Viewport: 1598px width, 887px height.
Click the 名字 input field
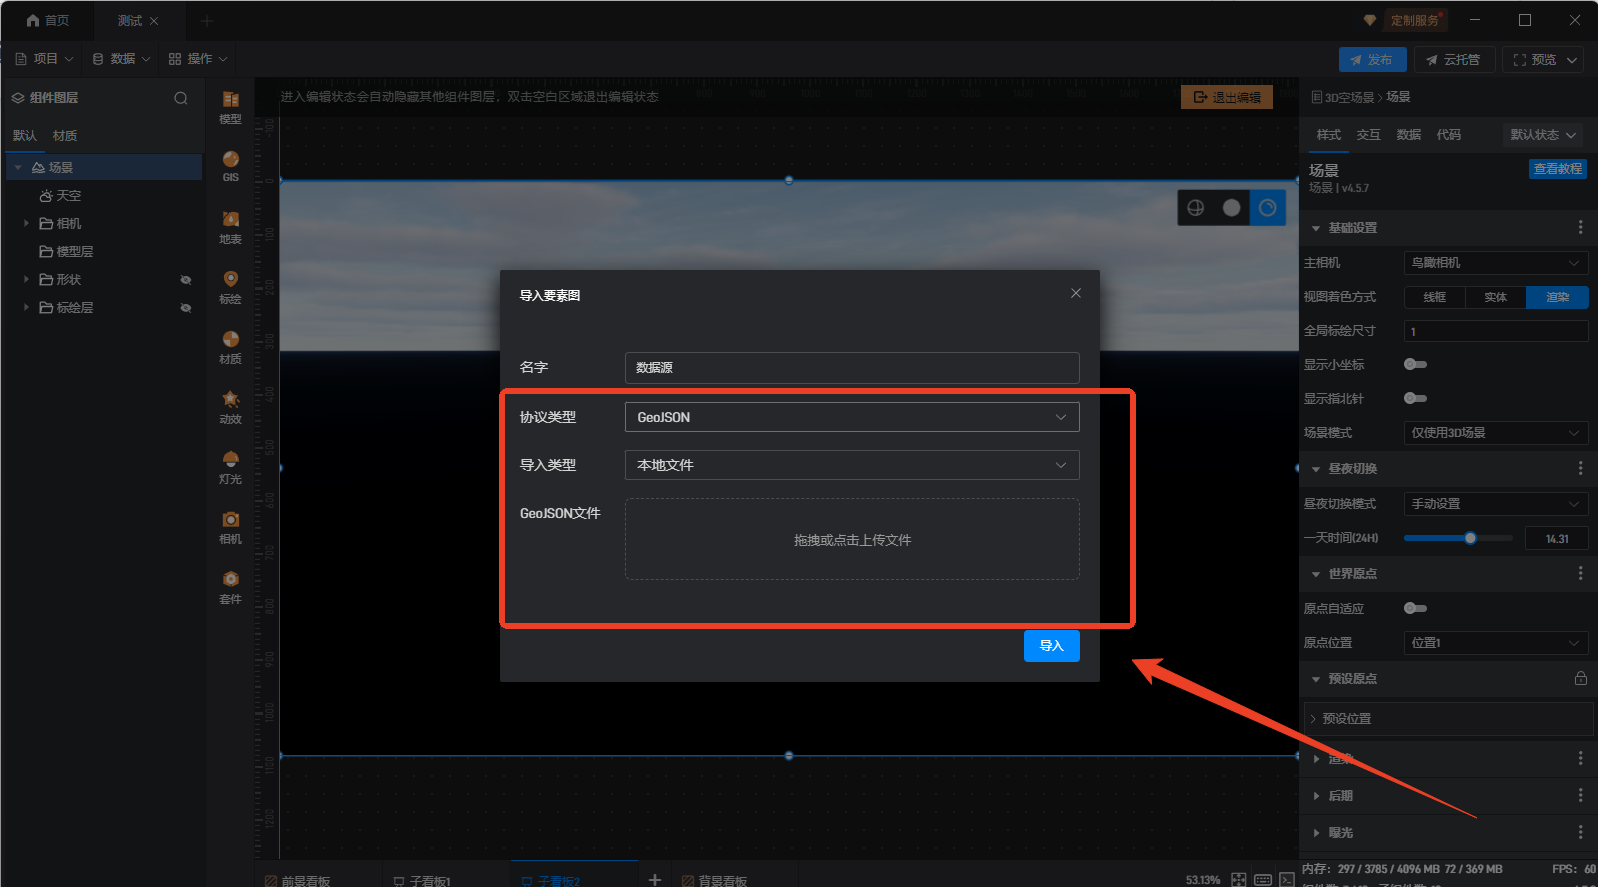pos(851,368)
